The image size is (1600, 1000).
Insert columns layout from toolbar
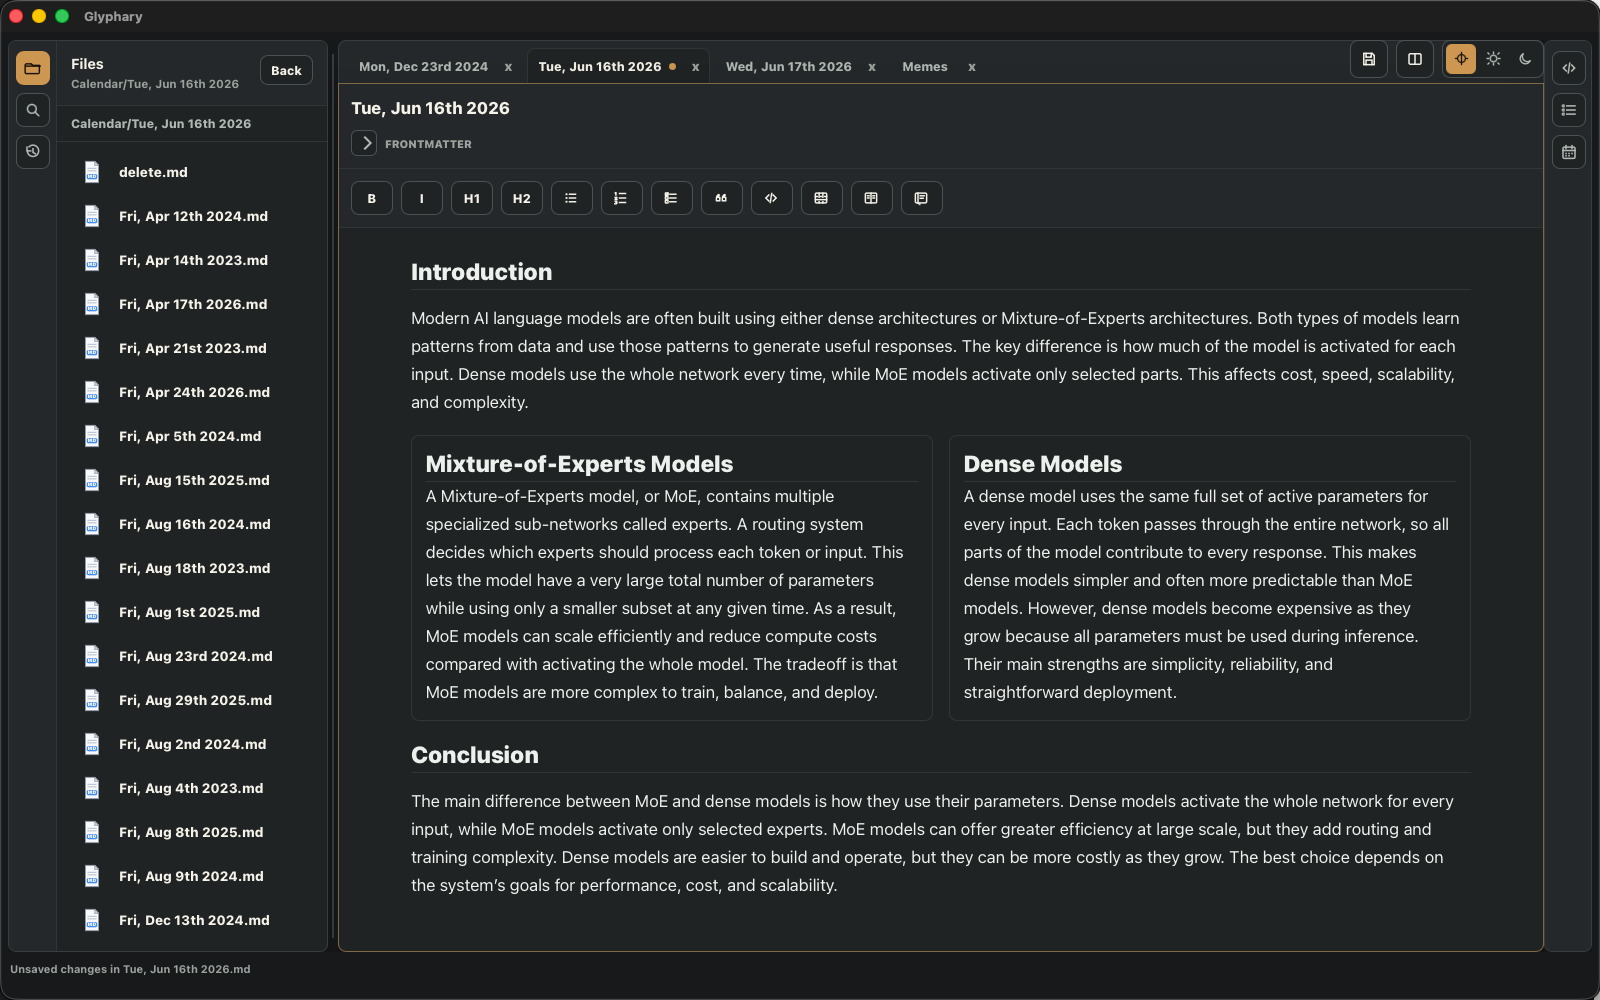click(872, 198)
